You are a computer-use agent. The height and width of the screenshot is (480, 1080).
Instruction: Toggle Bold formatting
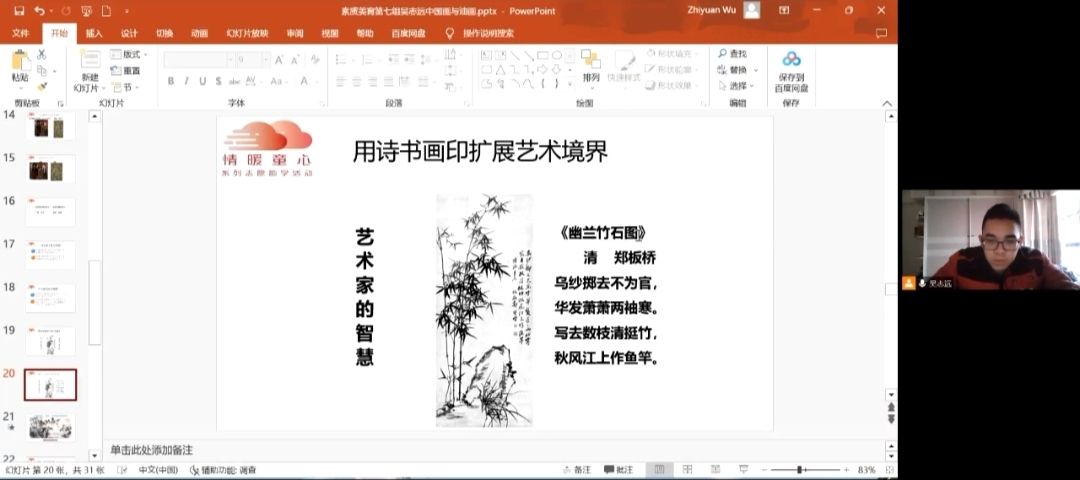point(171,81)
